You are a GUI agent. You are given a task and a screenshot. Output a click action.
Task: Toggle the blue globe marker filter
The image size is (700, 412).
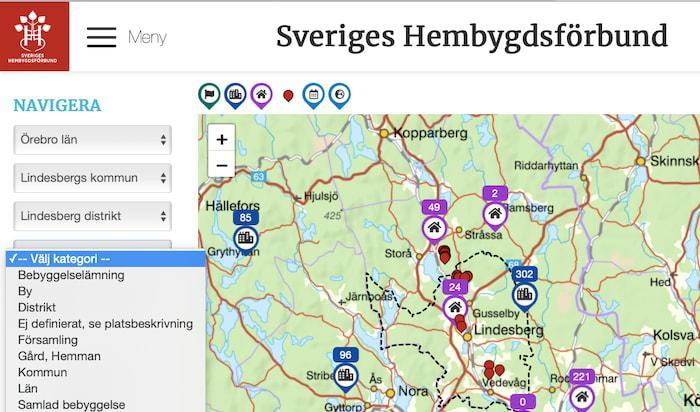coord(340,95)
